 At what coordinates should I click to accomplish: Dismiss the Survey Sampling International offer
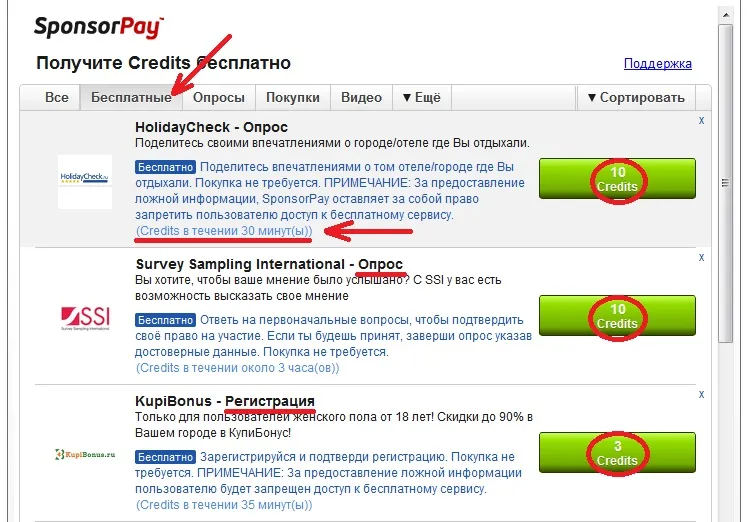pos(701,257)
